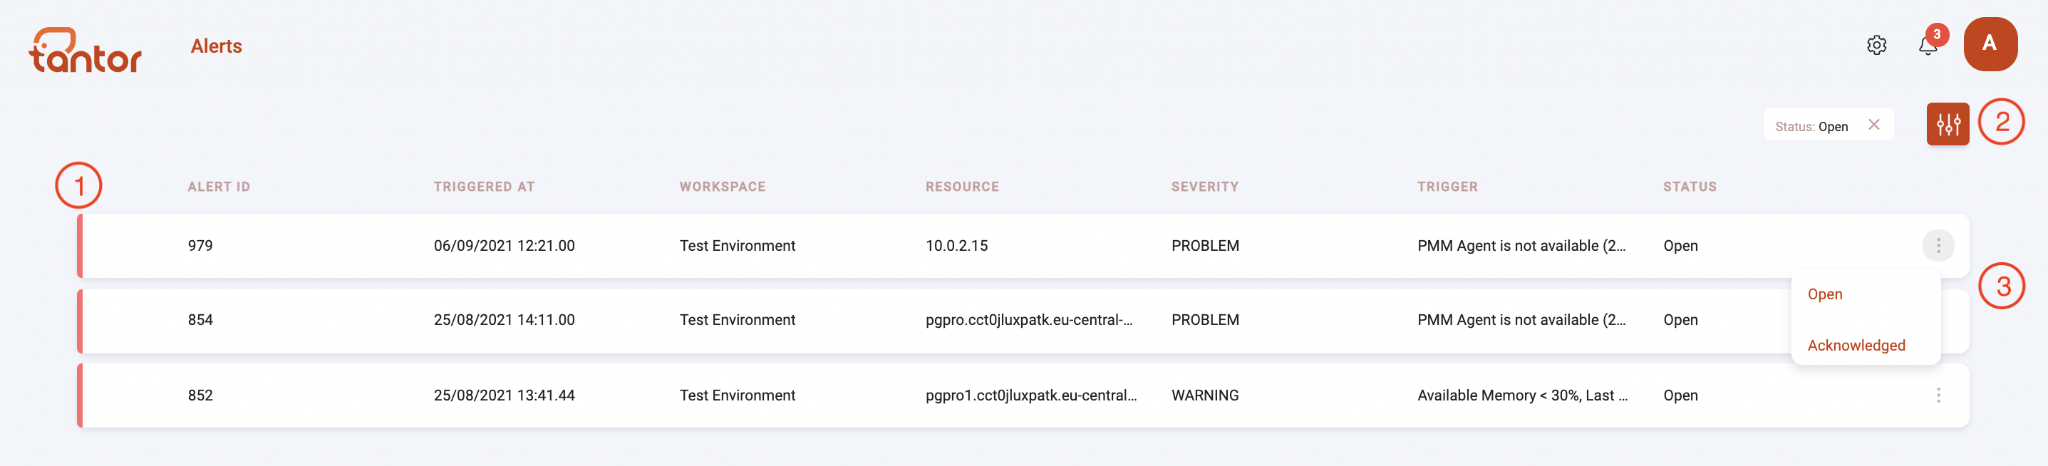Select Open in status menu

pos(1825,294)
